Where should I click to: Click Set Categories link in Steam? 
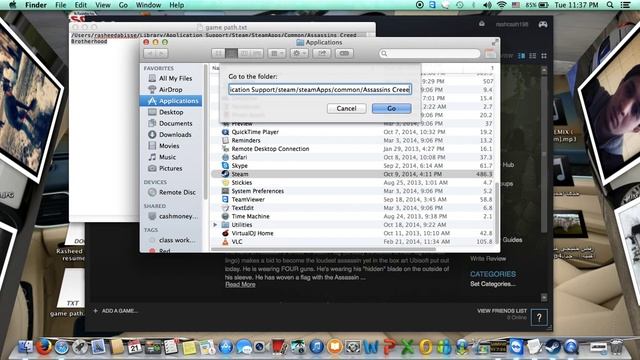pos(493,284)
